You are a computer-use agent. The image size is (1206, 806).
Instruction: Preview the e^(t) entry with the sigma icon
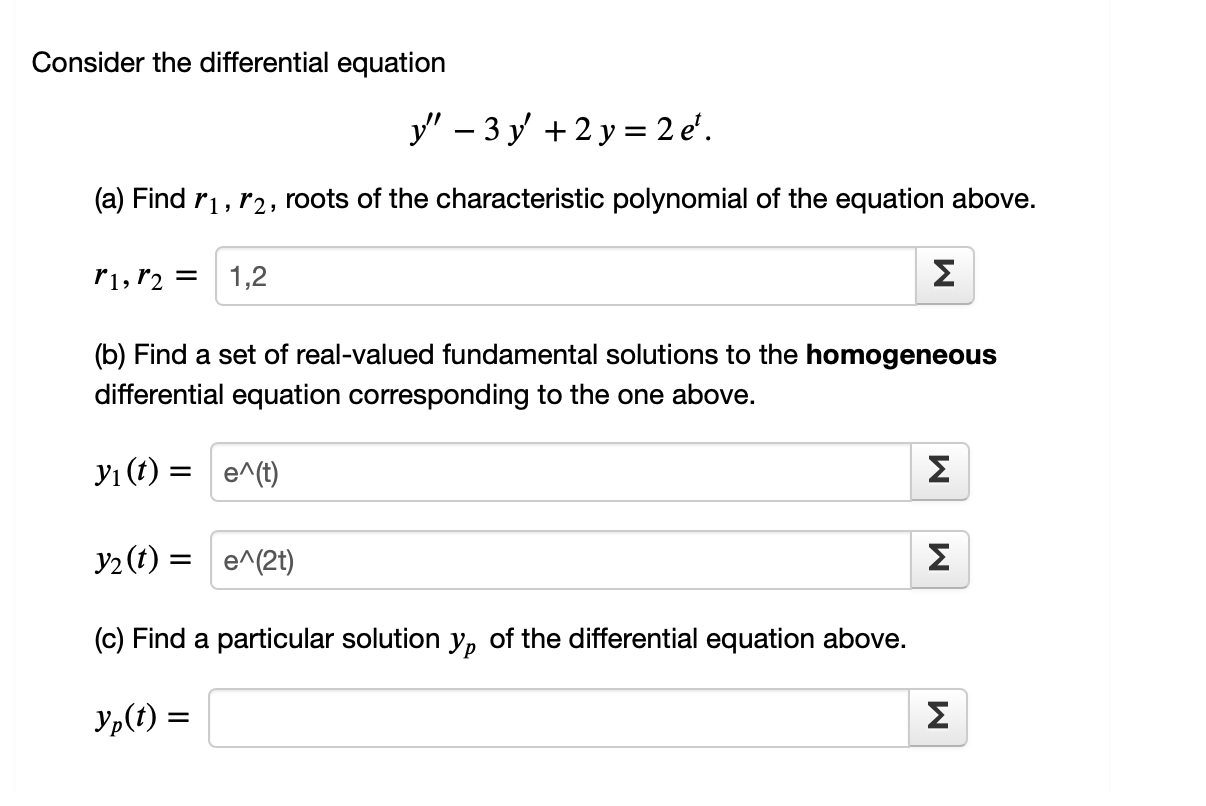[939, 472]
